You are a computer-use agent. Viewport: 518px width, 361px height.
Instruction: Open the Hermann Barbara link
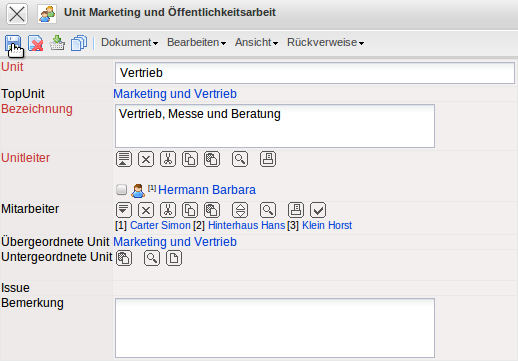207,190
